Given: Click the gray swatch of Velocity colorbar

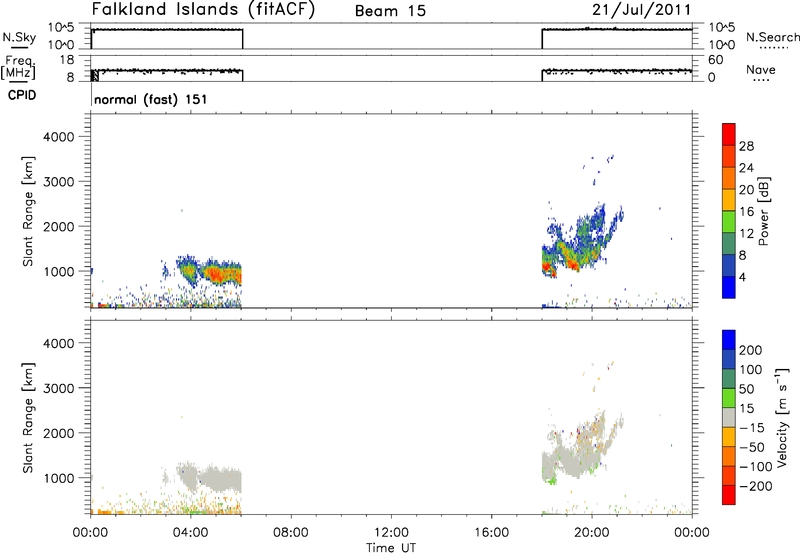Looking at the screenshot, I should tap(729, 418).
